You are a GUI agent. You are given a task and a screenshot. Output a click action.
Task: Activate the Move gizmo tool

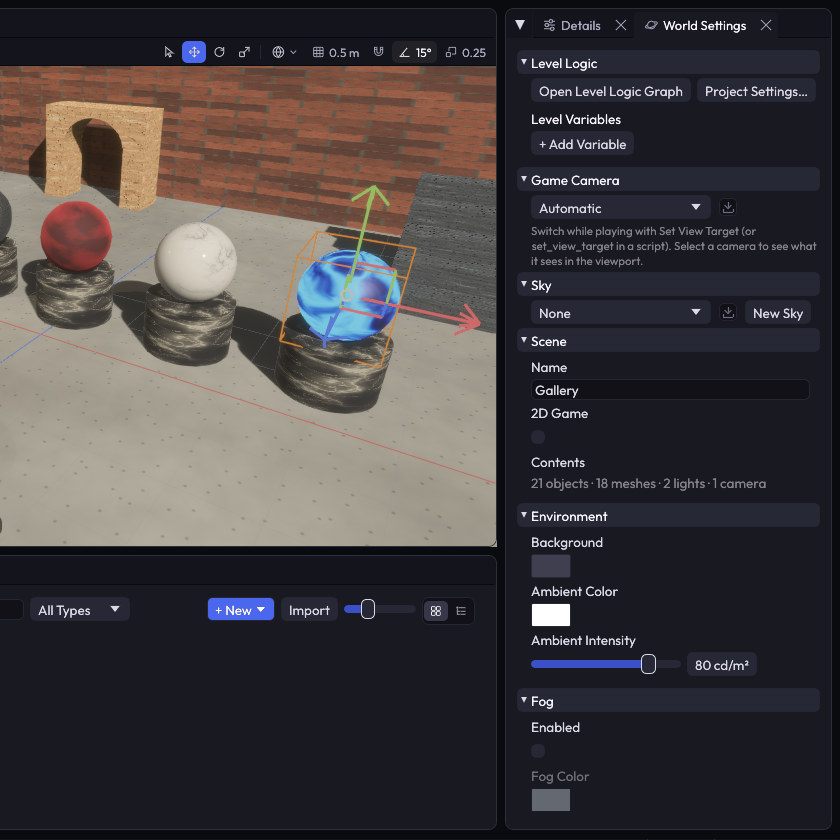coord(194,52)
